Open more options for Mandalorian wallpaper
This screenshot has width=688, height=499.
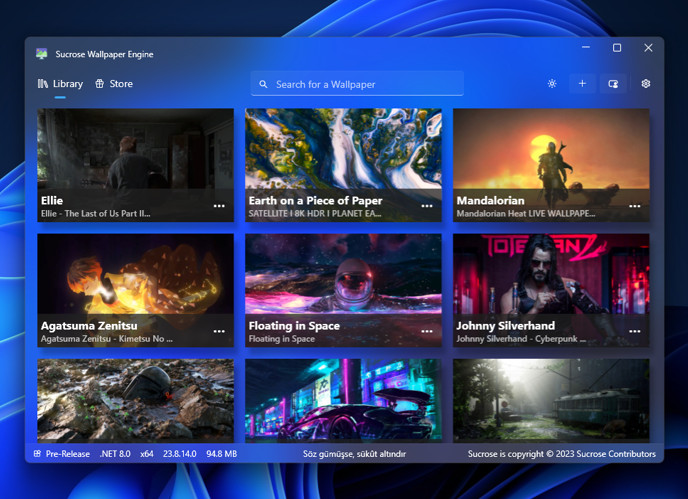634,206
